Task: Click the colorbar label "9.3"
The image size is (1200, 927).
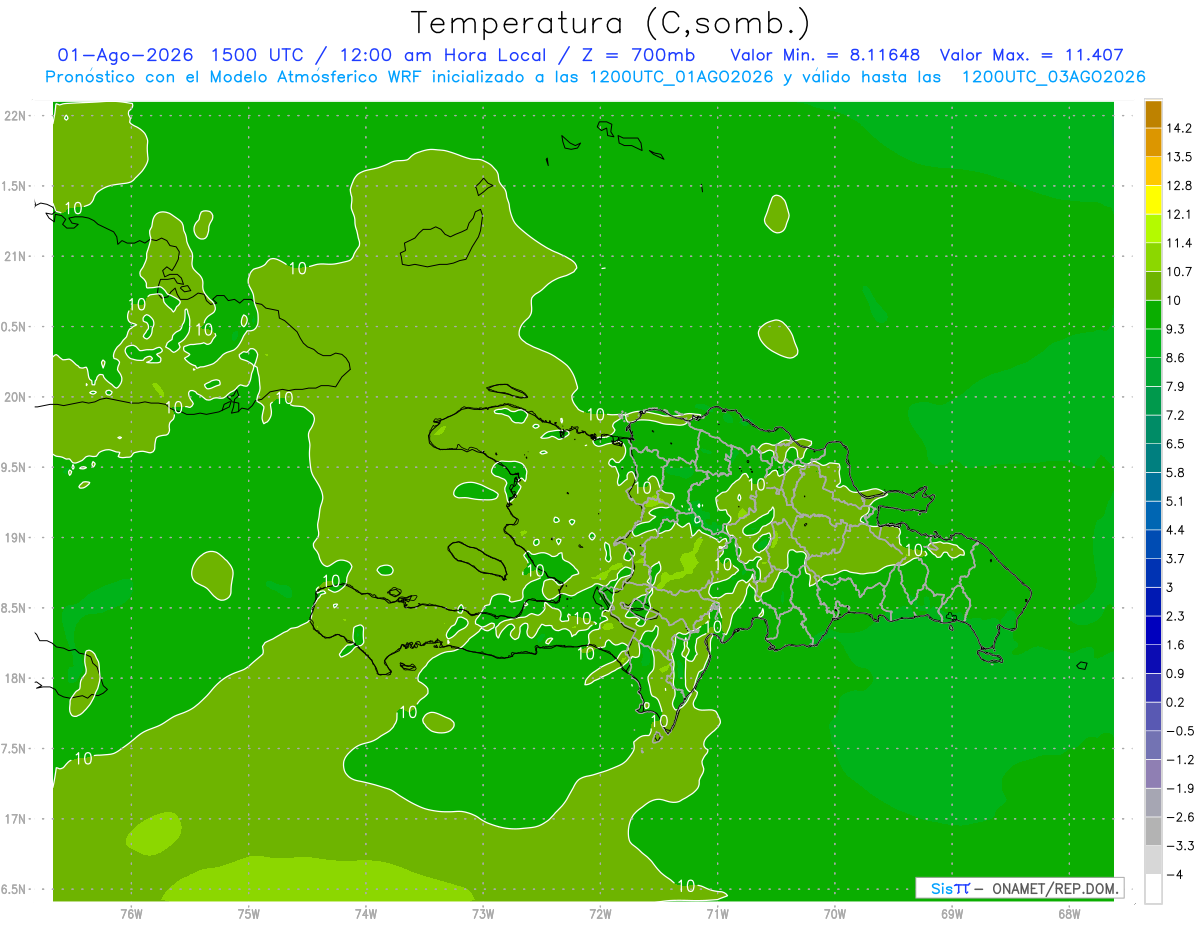Action: click(x=1176, y=329)
